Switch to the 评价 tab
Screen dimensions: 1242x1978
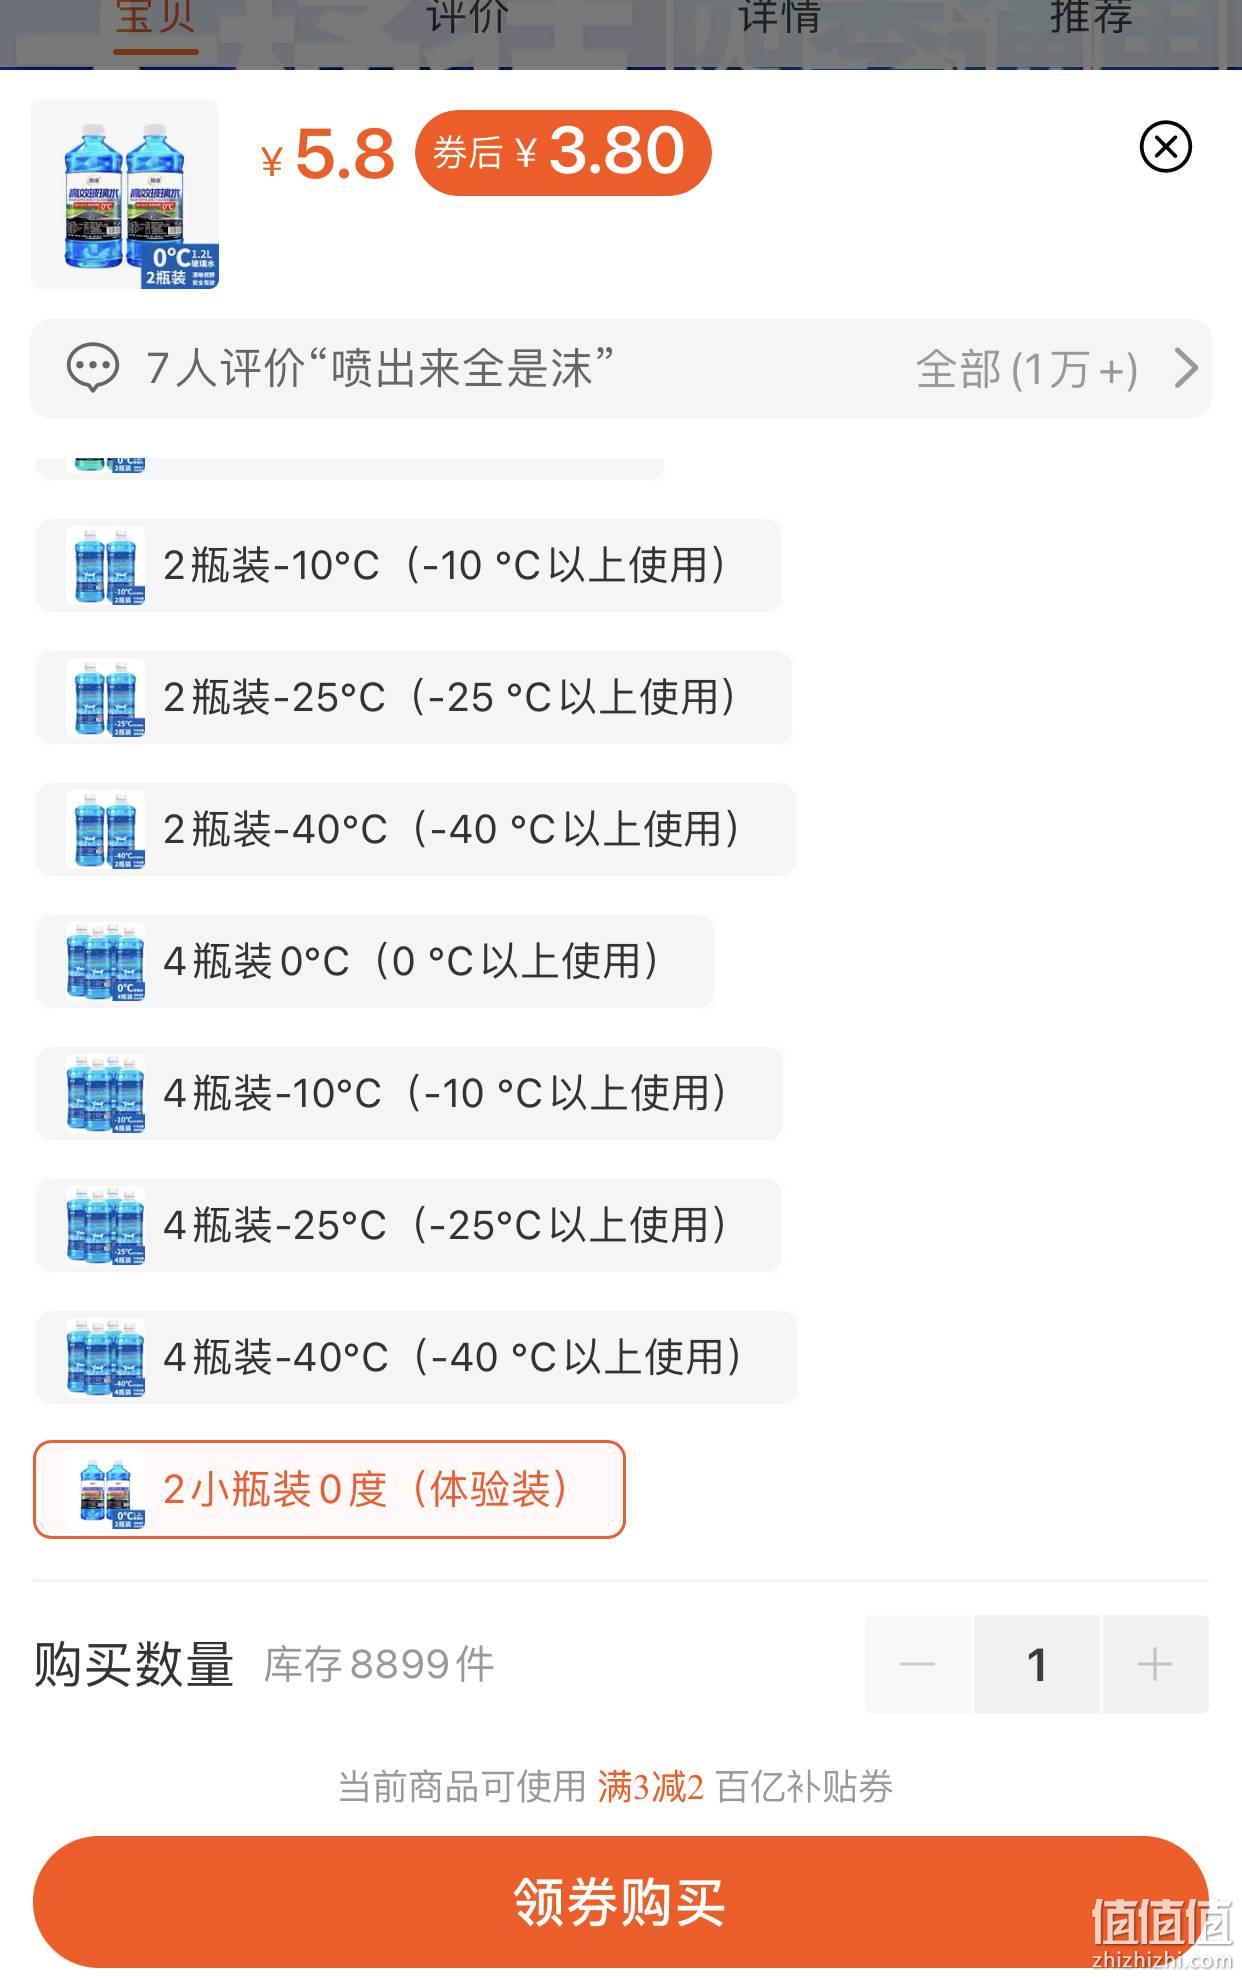(467, 18)
